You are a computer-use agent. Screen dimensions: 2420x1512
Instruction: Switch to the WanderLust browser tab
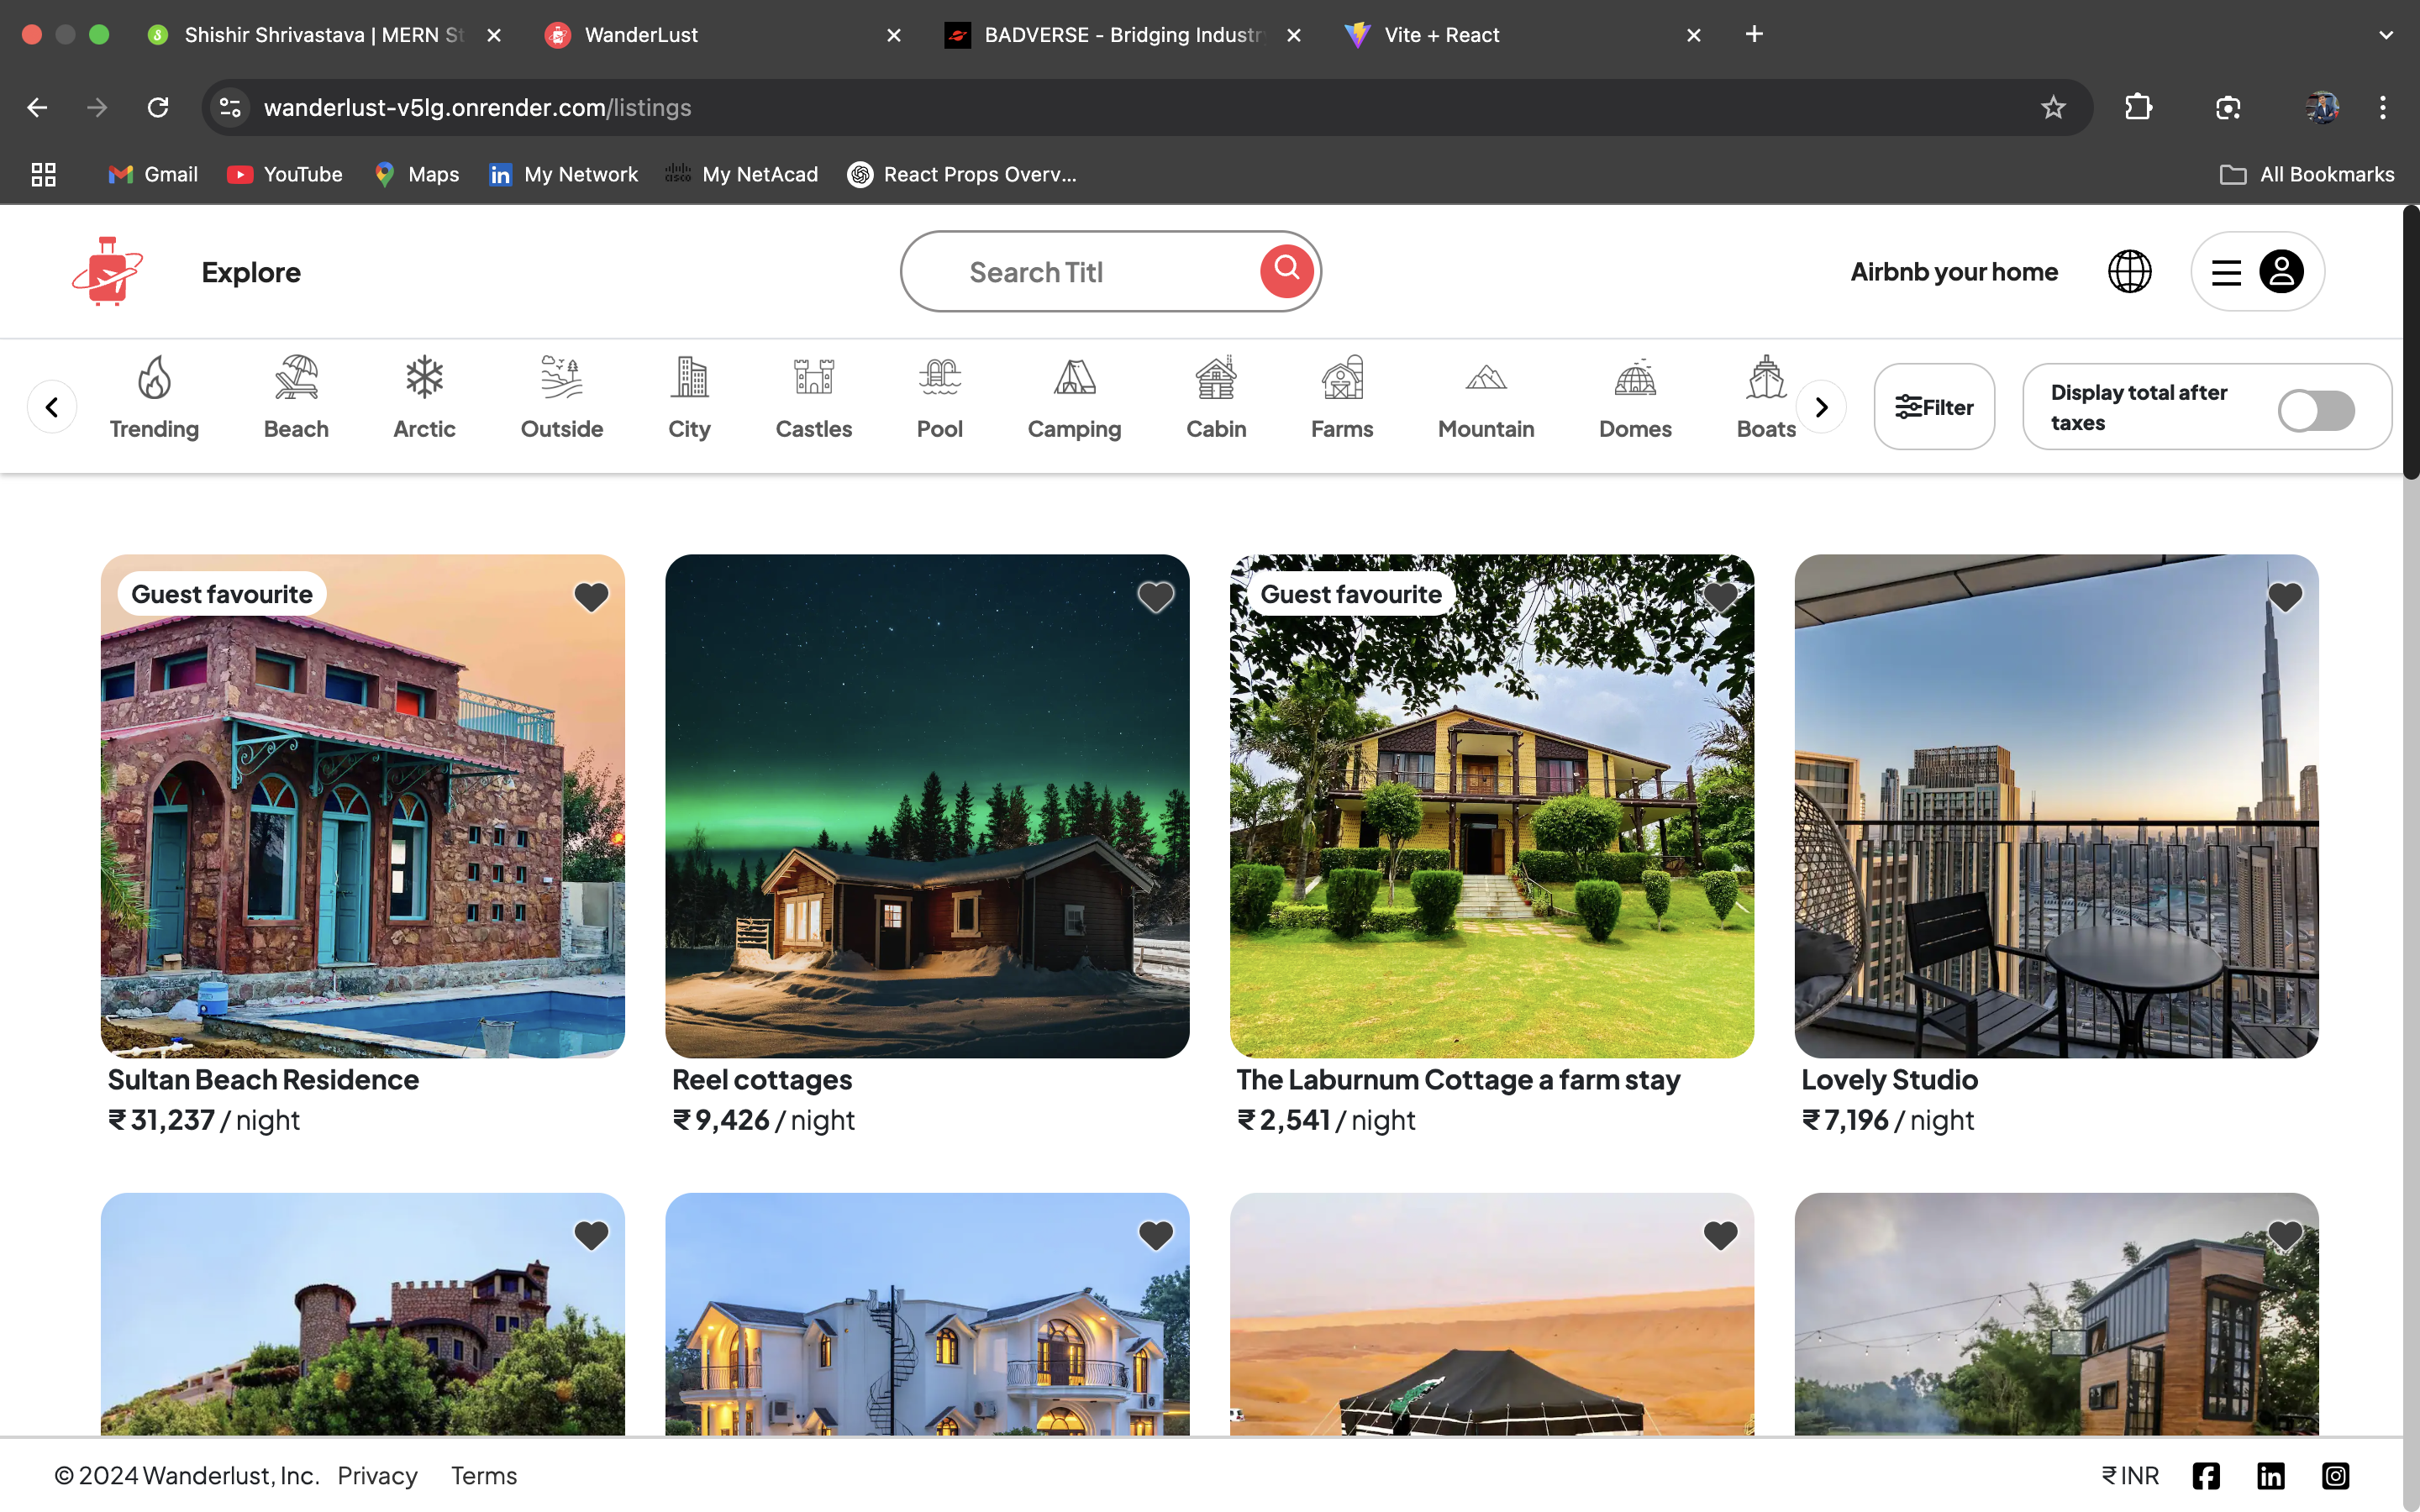[x=722, y=35]
